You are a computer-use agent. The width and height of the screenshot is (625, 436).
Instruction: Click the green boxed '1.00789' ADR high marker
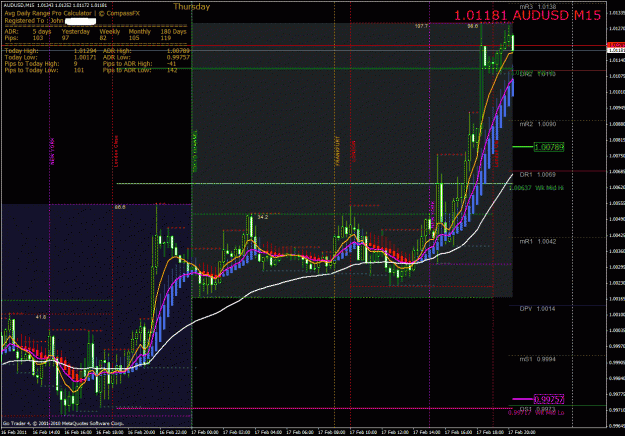click(549, 147)
